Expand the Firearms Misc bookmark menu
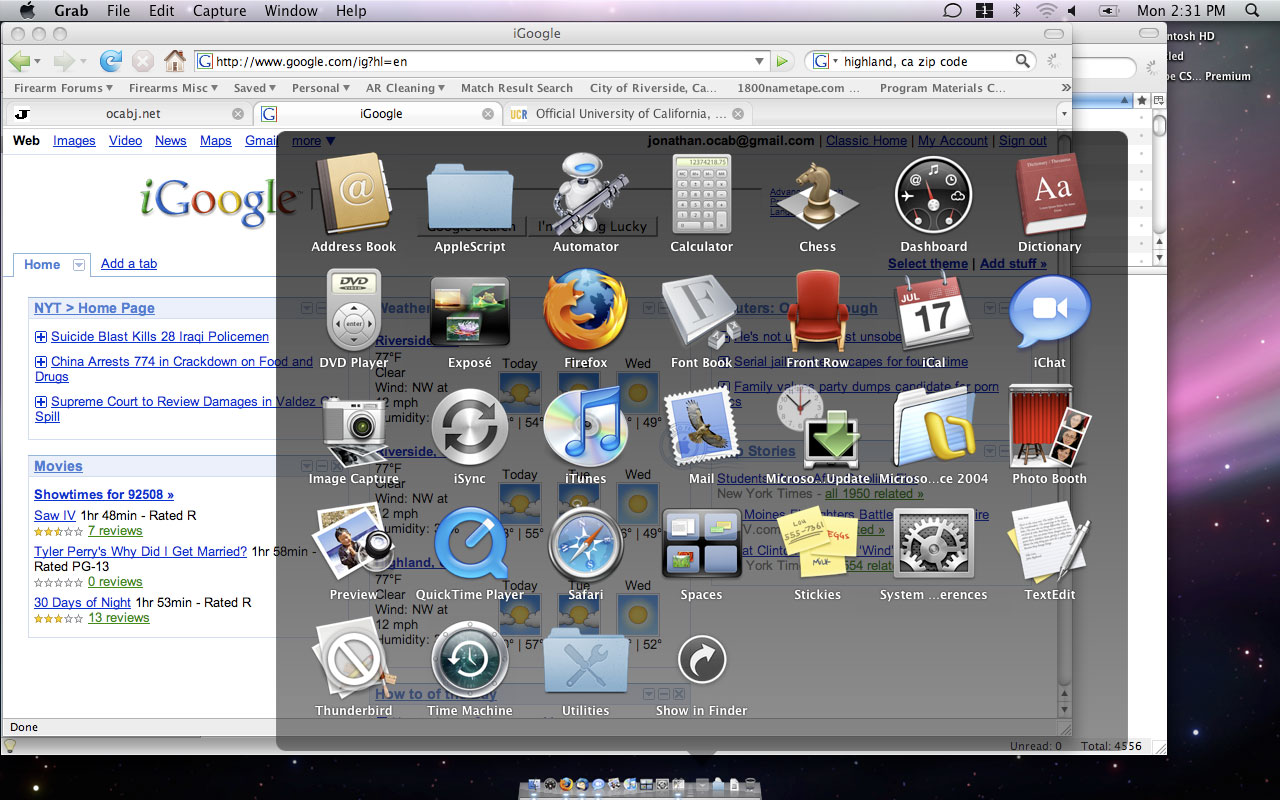Viewport: 1280px width, 800px height. (x=174, y=88)
